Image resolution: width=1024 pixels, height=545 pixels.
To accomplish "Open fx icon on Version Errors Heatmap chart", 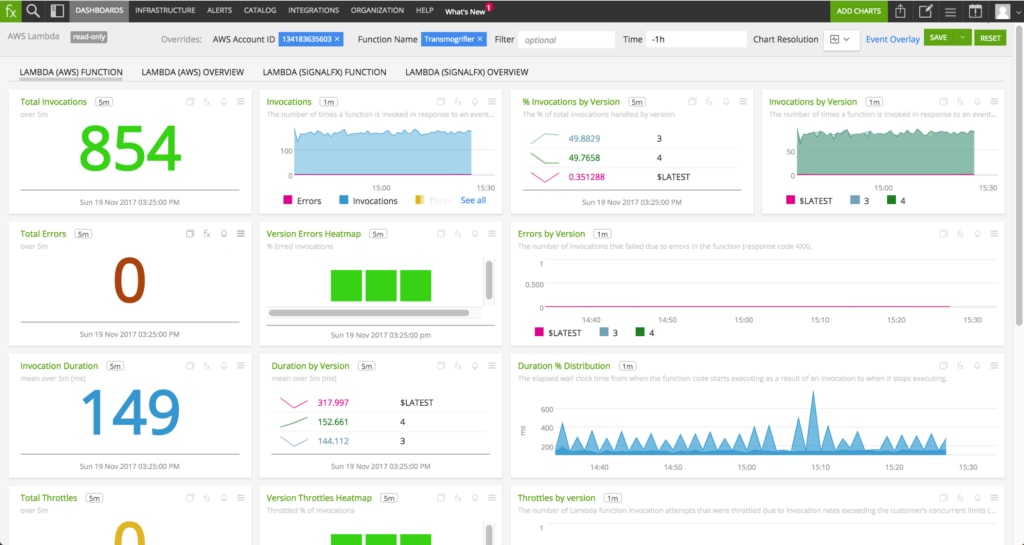I will tap(458, 234).
